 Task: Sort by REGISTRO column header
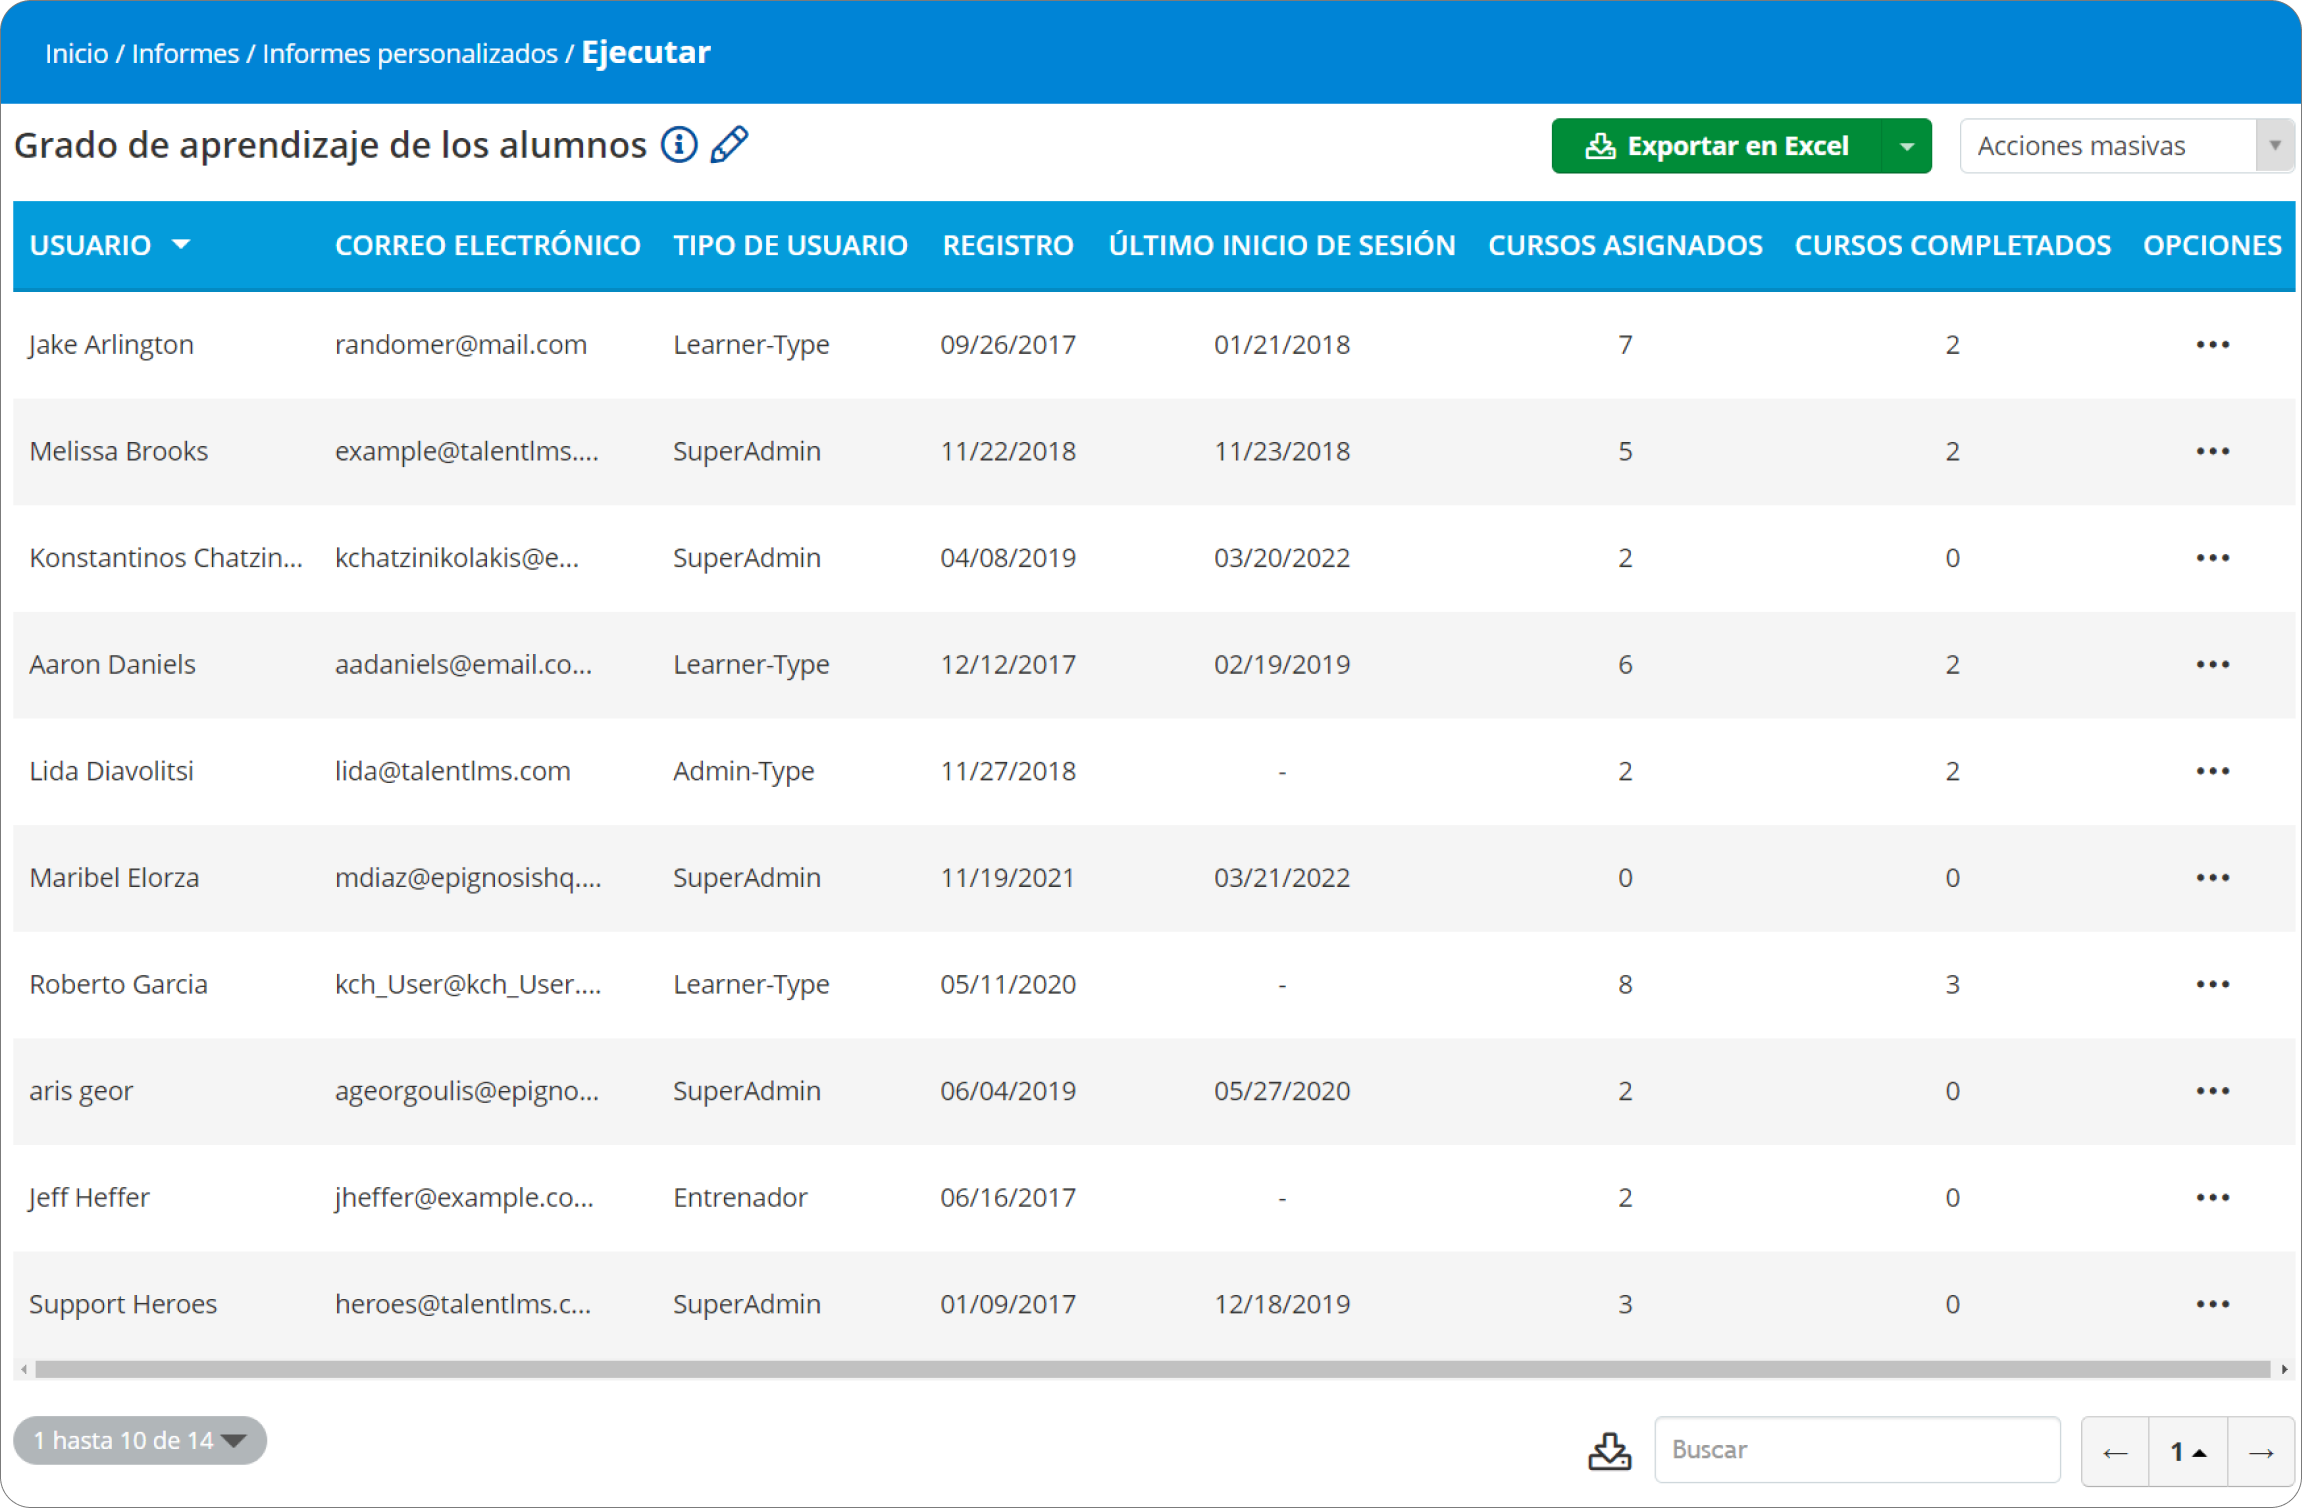1008,246
